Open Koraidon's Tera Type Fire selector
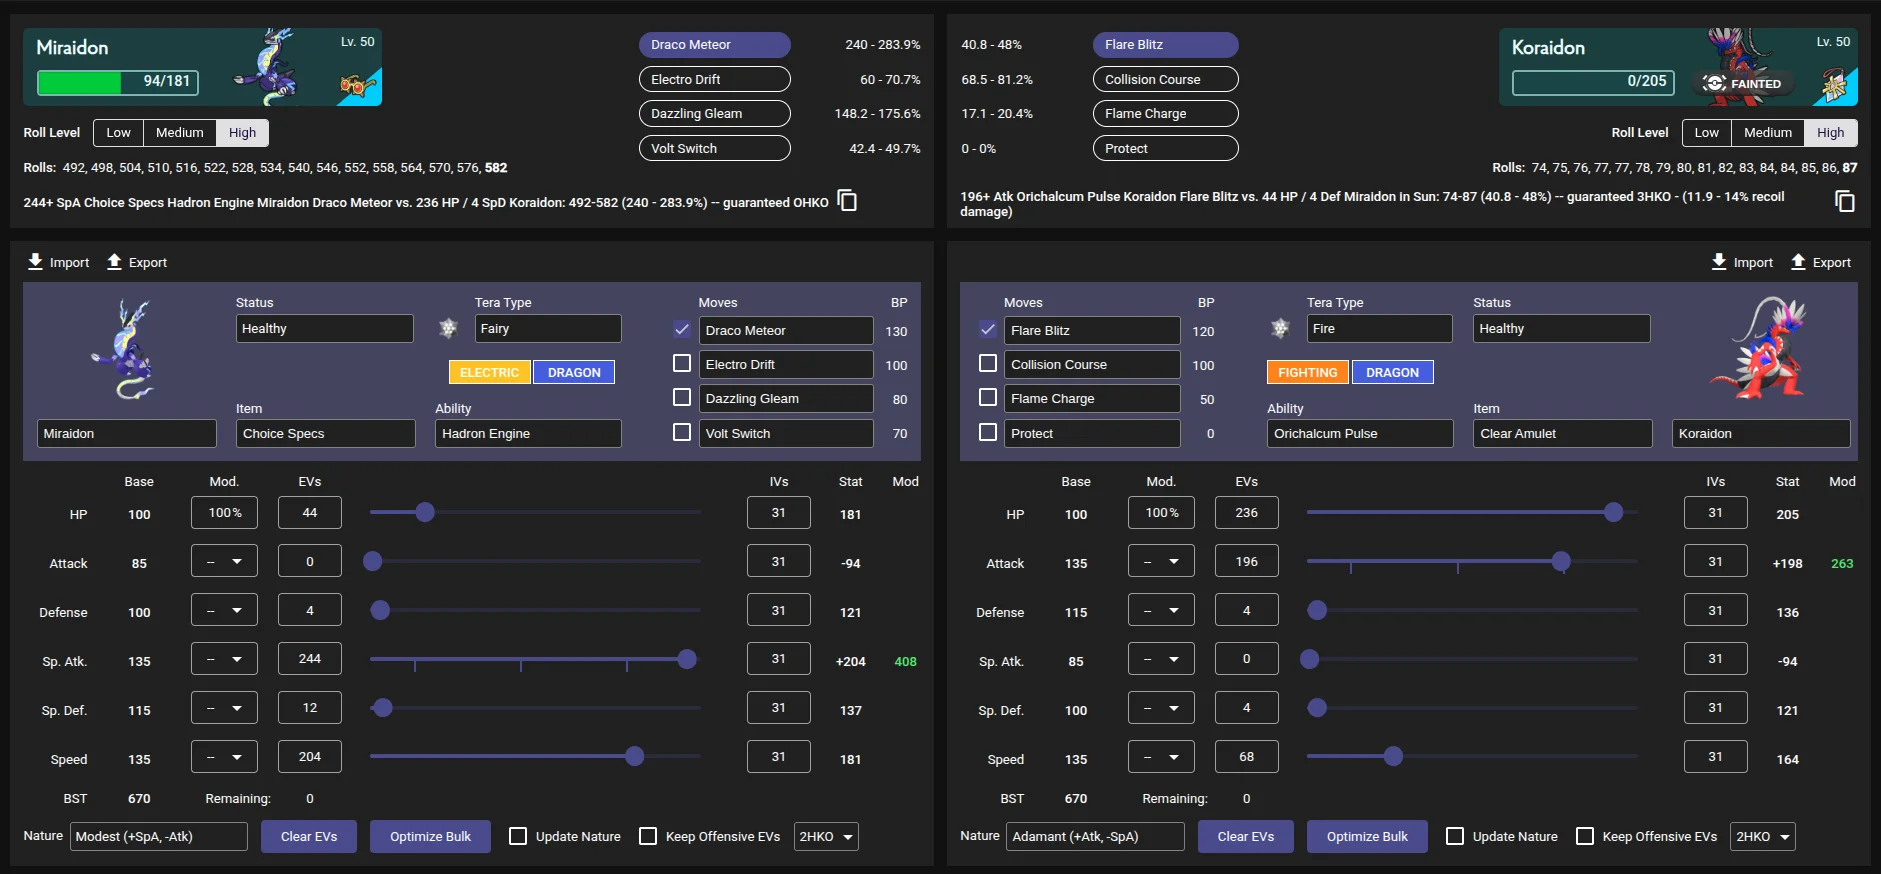This screenshot has width=1881, height=874. (1380, 328)
